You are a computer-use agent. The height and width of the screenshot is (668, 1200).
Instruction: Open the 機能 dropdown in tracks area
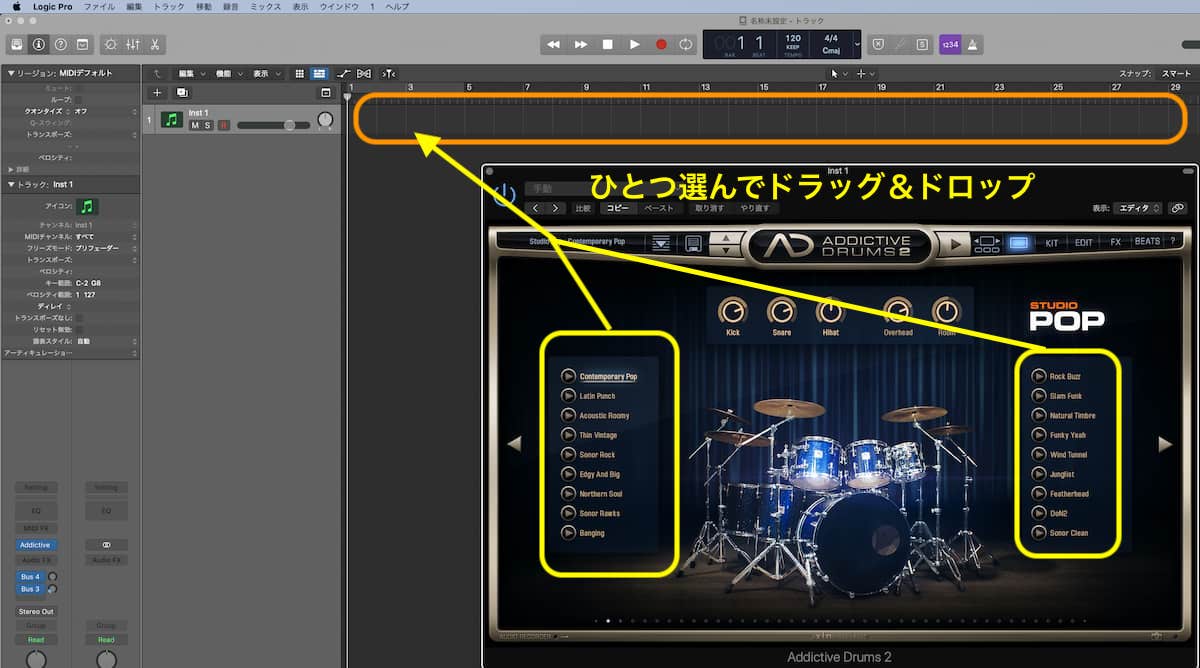pyautogui.click(x=228, y=73)
